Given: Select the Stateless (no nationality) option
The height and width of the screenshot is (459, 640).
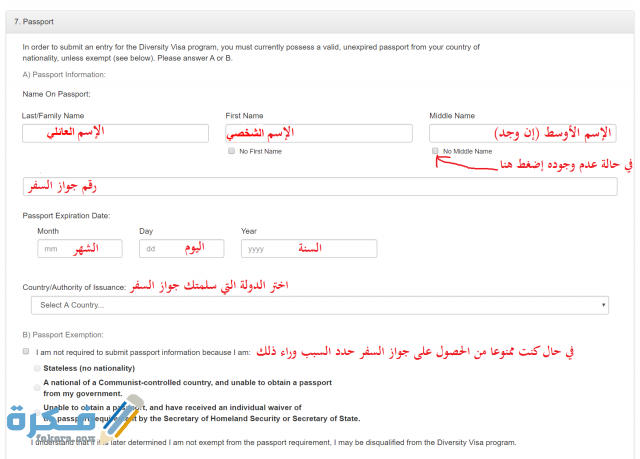Looking at the screenshot, I should point(38,368).
